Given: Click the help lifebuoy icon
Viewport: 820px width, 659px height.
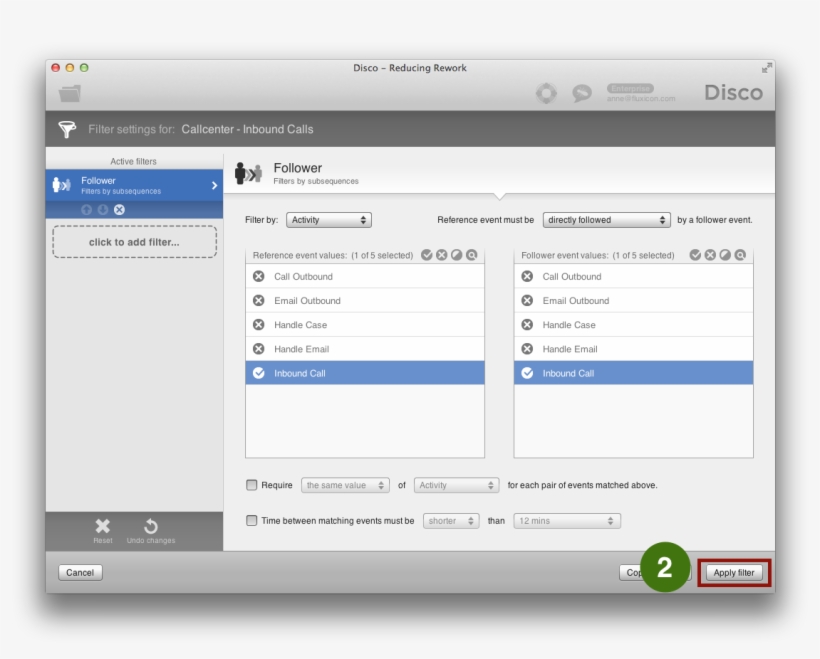Looking at the screenshot, I should (x=546, y=93).
